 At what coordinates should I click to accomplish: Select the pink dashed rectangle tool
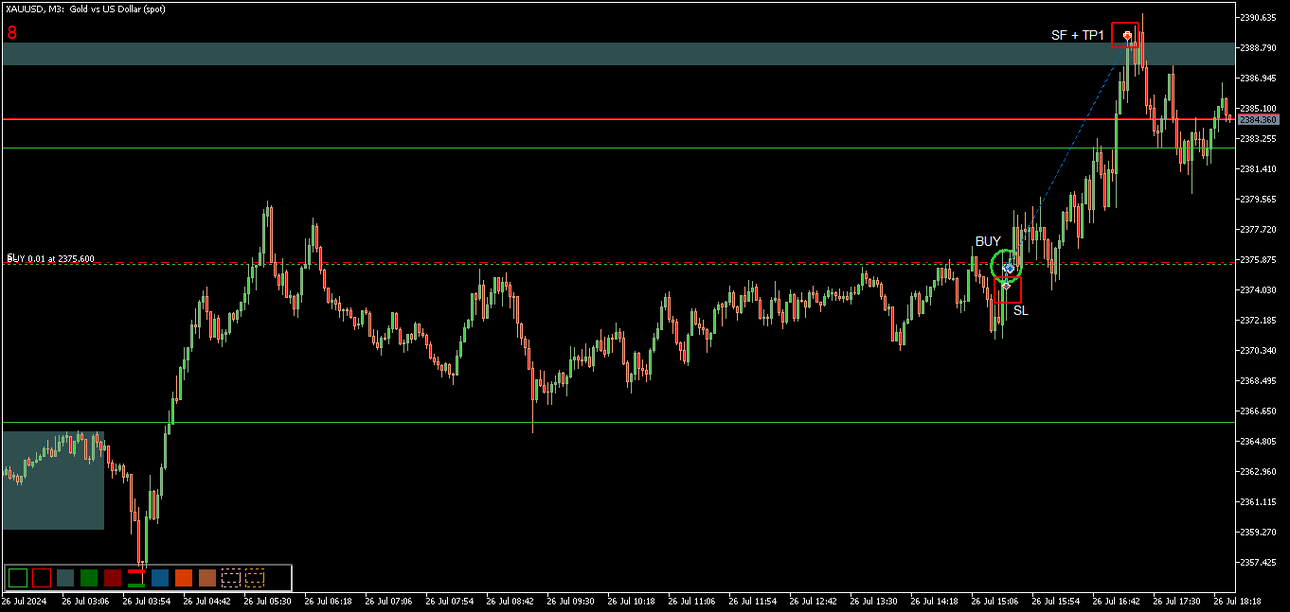[231, 577]
